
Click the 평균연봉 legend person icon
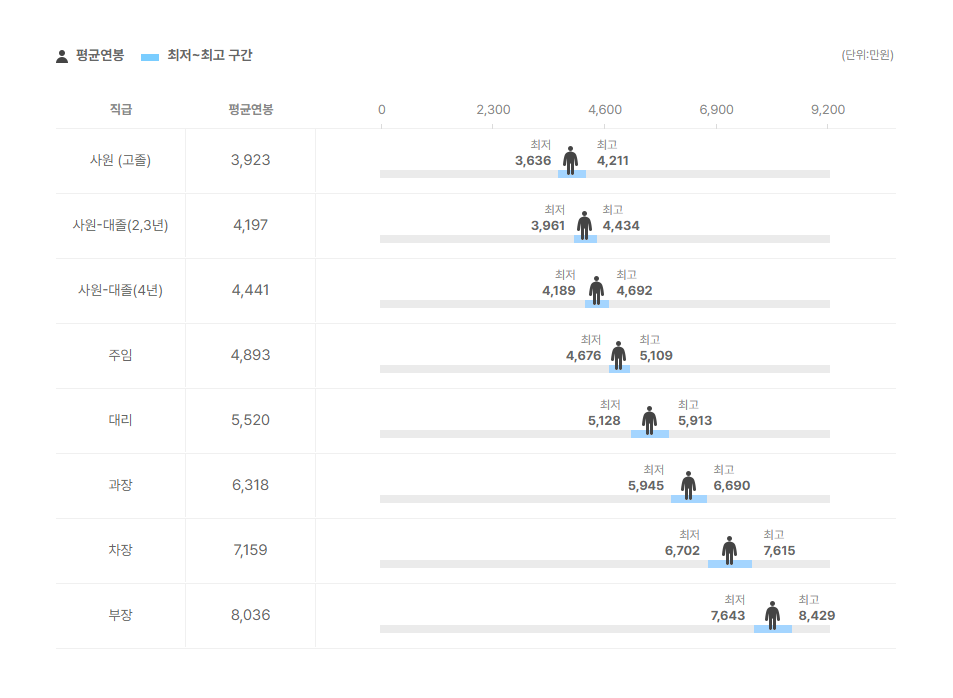[x=62, y=57]
